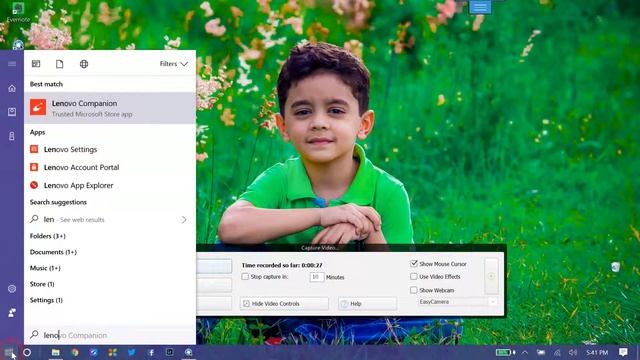Enable the Show Webcam checkbox
The image size is (640, 360).
tap(414, 290)
